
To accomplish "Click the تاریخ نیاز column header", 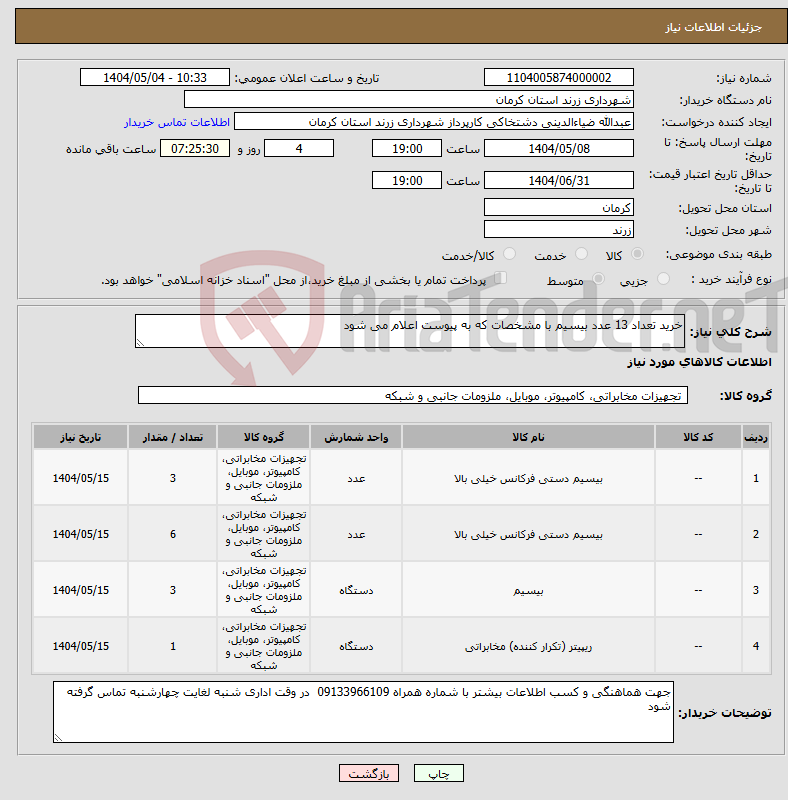I will 81,437.
